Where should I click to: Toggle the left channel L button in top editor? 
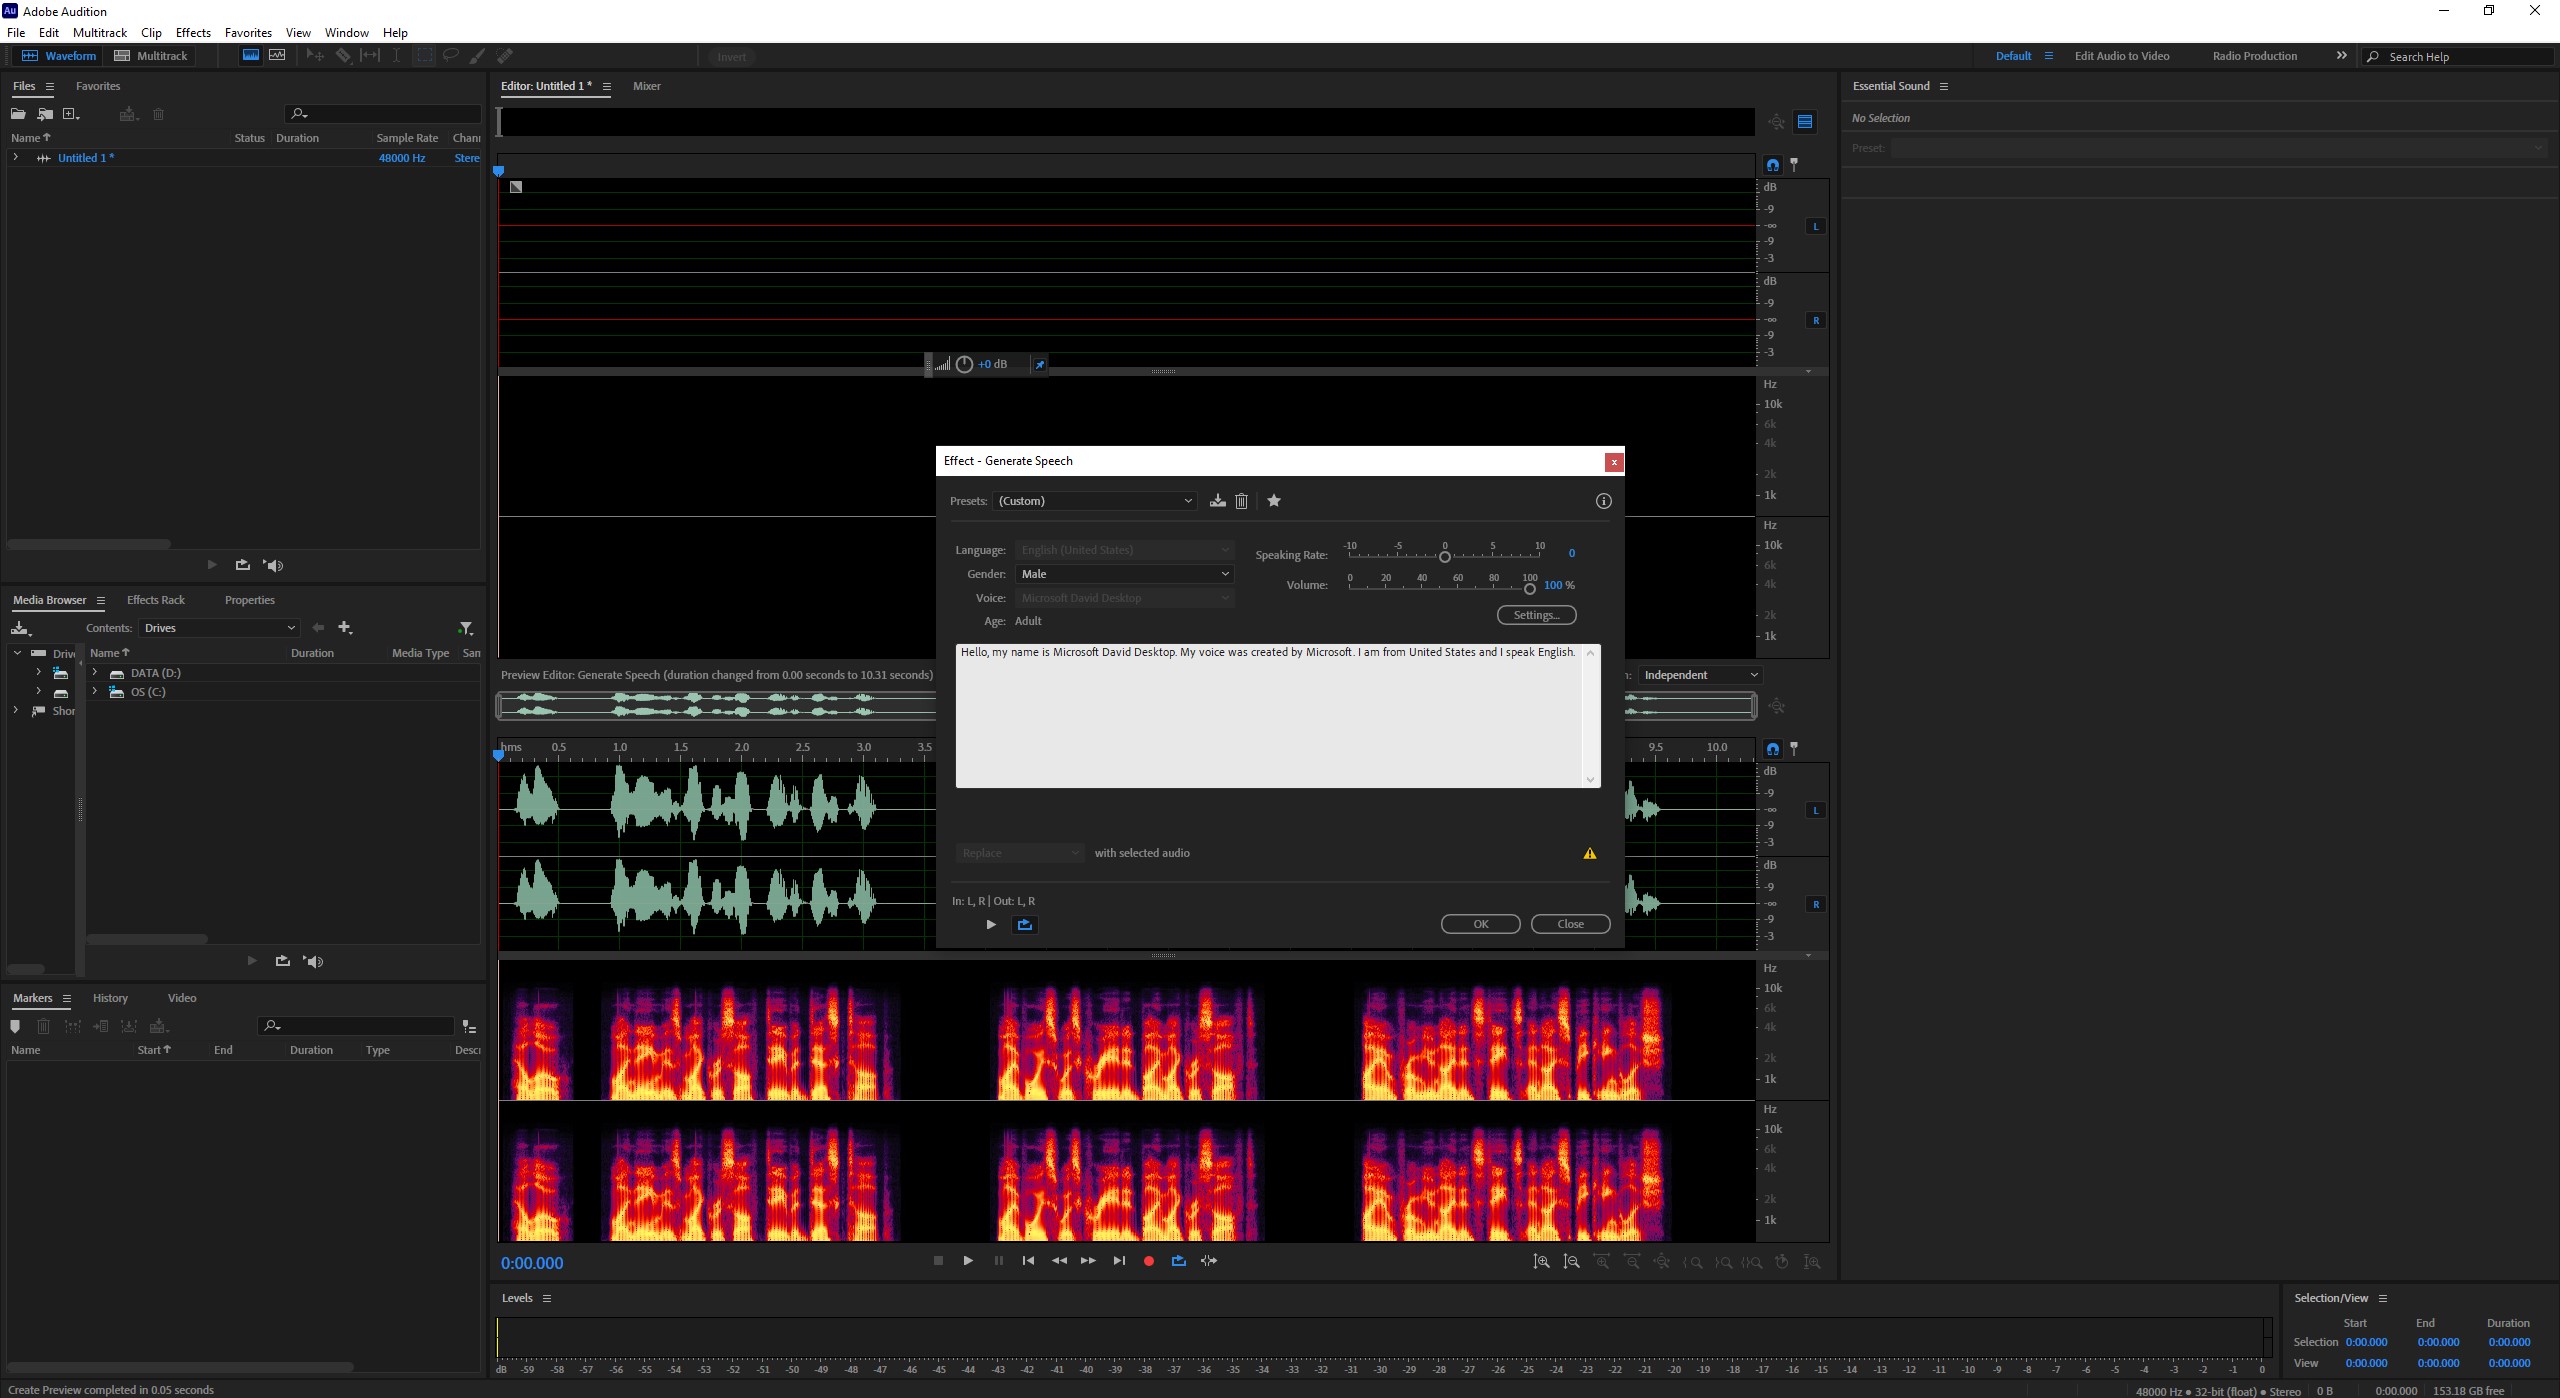point(1816,226)
